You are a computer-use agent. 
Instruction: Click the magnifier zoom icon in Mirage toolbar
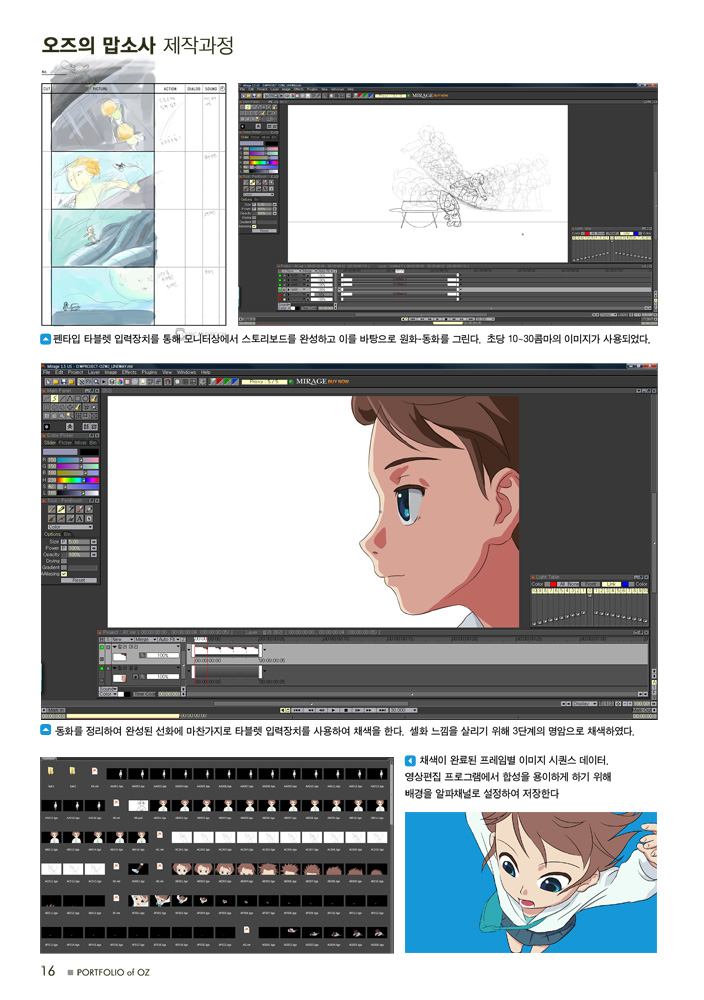click(x=96, y=381)
